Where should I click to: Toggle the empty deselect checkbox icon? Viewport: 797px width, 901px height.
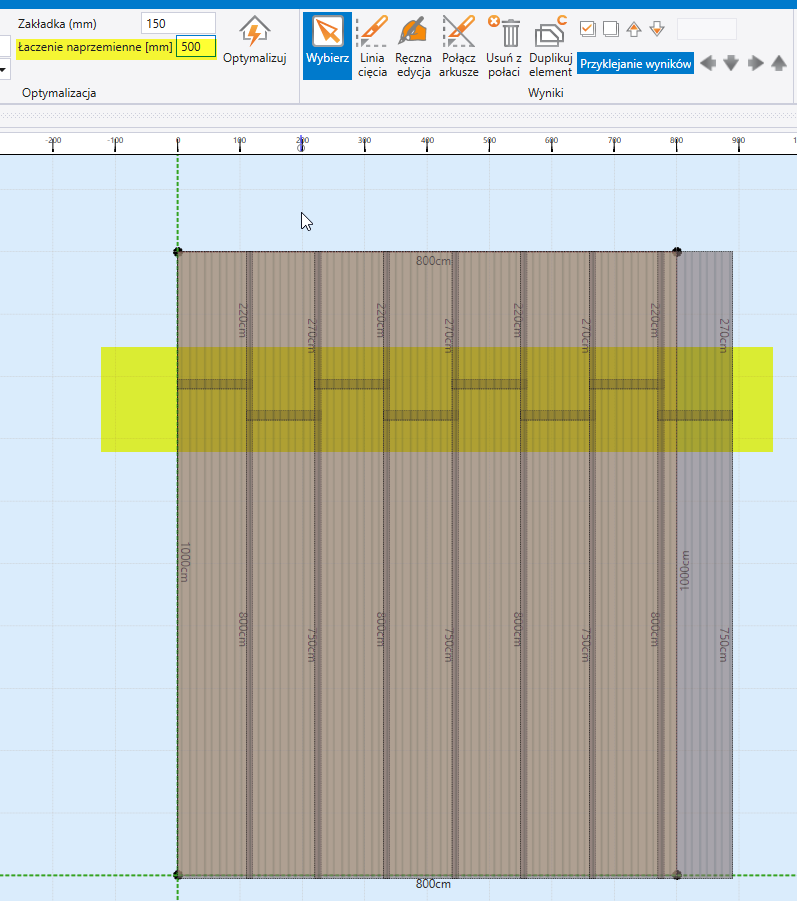point(610,28)
